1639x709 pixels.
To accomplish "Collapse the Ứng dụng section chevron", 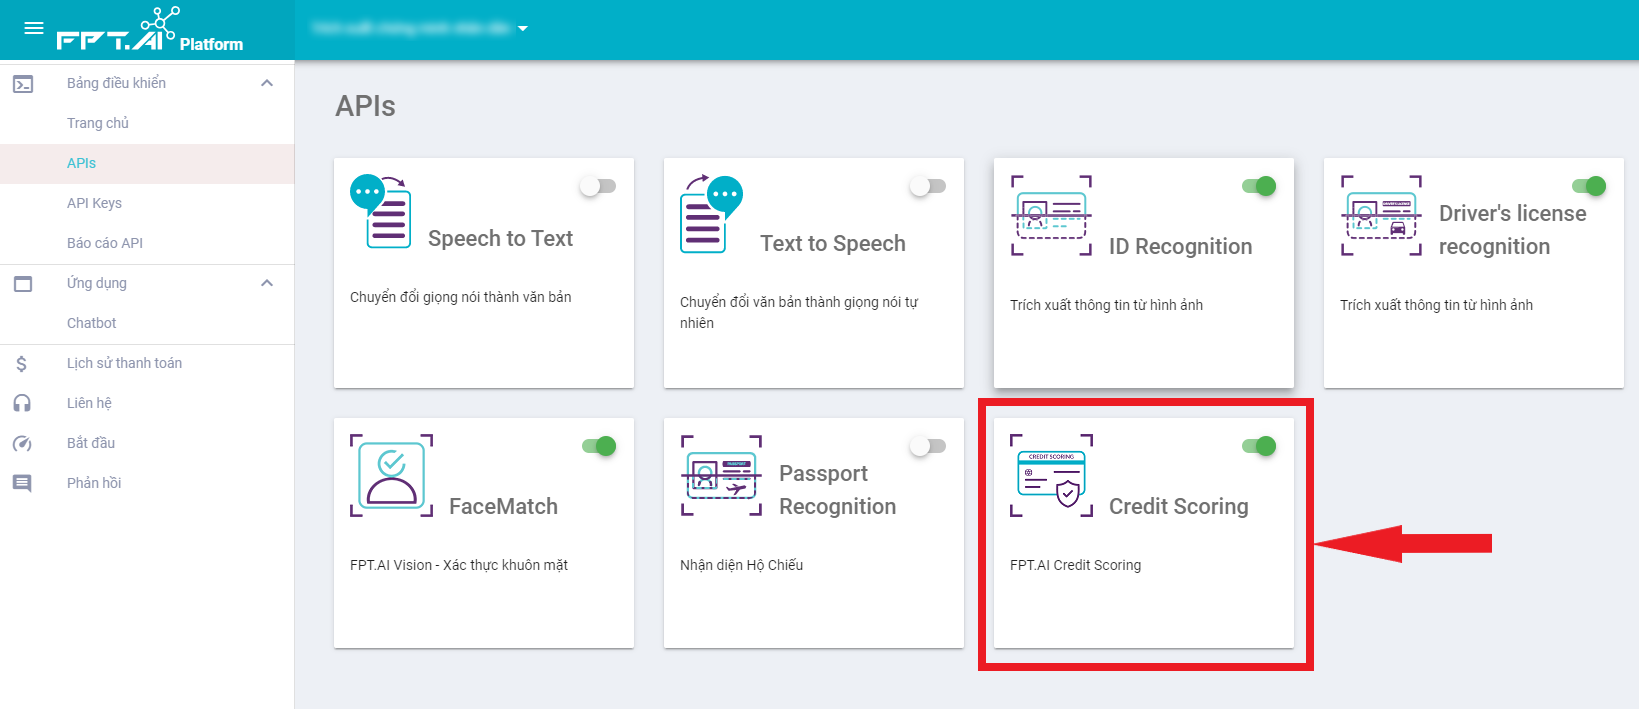I will (267, 283).
